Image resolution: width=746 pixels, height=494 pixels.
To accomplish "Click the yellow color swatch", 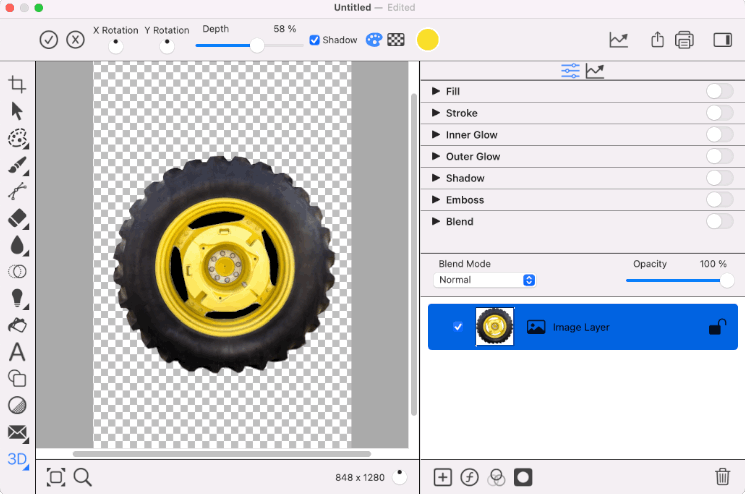I will 427,40.
